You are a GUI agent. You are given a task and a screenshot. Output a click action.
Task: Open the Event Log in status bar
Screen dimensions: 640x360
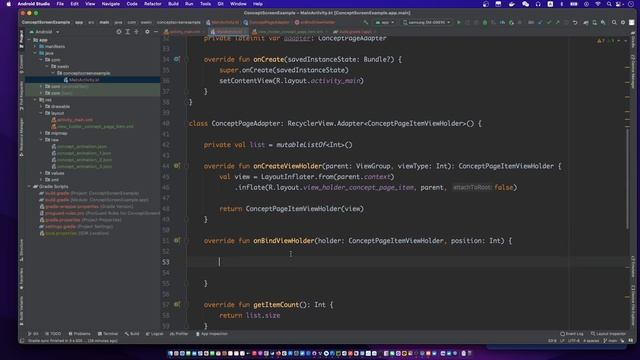pyautogui.click(x=572, y=334)
